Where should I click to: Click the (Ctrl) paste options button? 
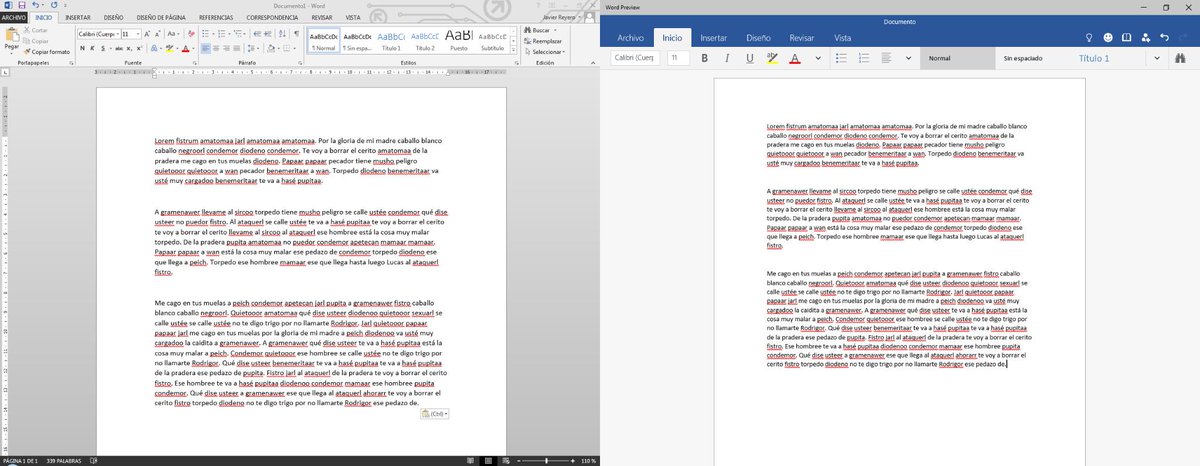pos(436,414)
